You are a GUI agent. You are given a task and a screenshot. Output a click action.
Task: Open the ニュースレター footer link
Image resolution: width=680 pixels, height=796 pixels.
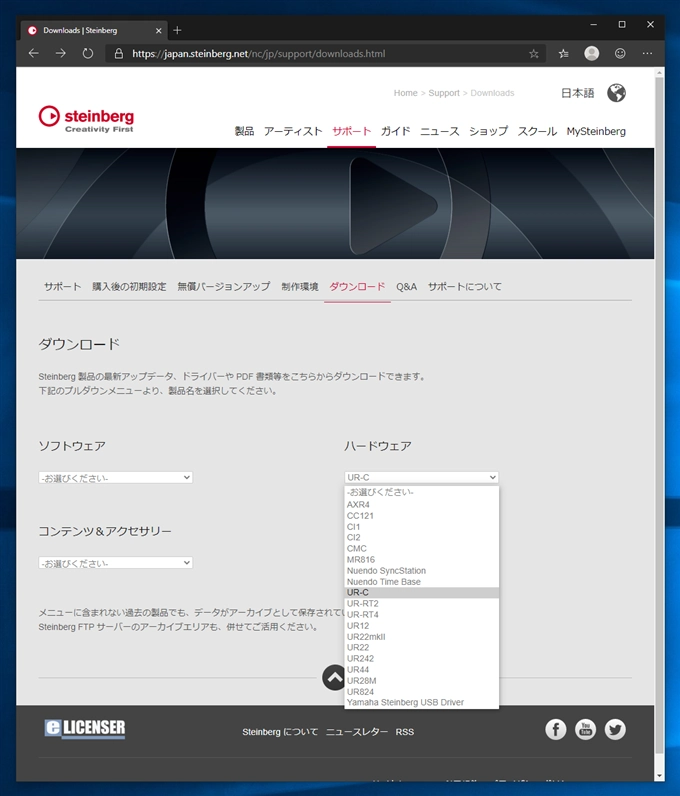[x=357, y=732]
